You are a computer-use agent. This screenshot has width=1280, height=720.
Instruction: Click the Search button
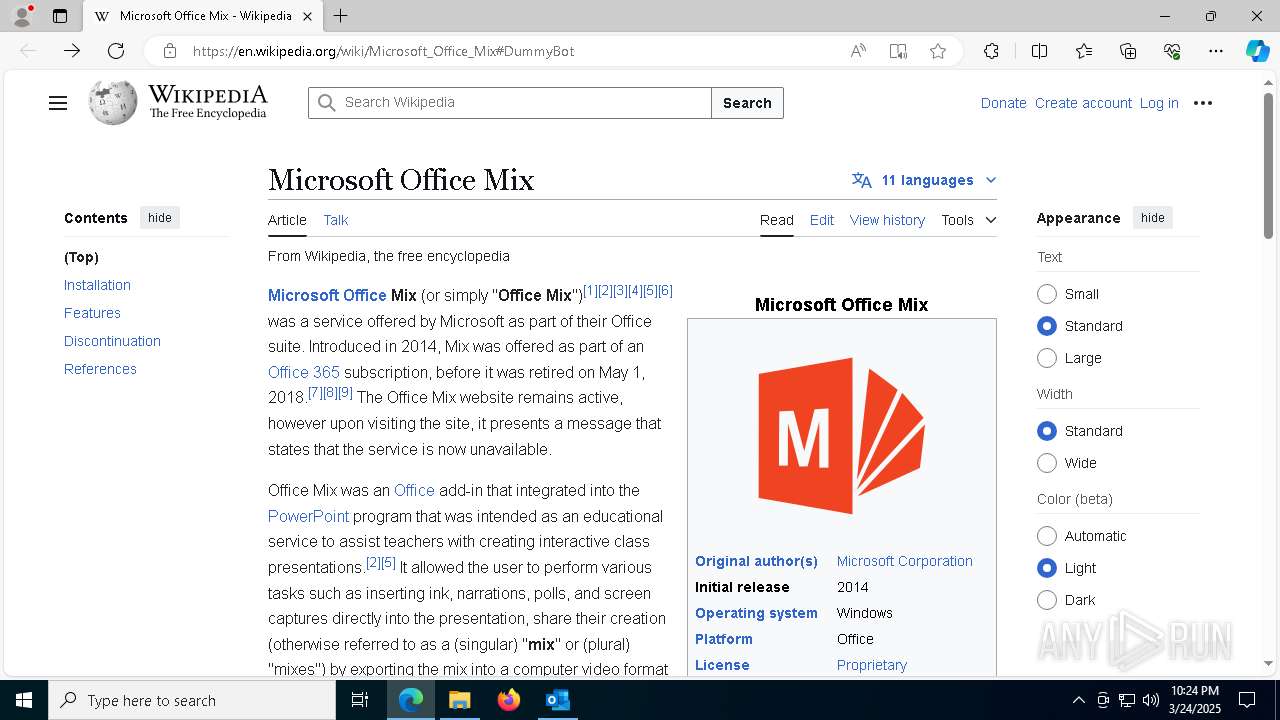(x=747, y=103)
